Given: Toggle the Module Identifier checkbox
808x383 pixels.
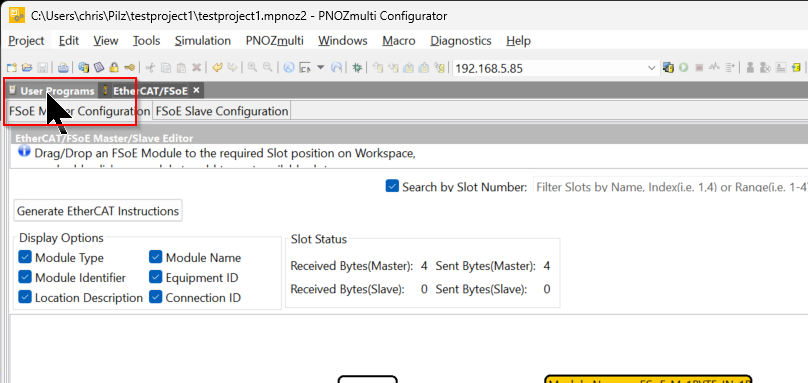Looking at the screenshot, I should [x=25, y=277].
